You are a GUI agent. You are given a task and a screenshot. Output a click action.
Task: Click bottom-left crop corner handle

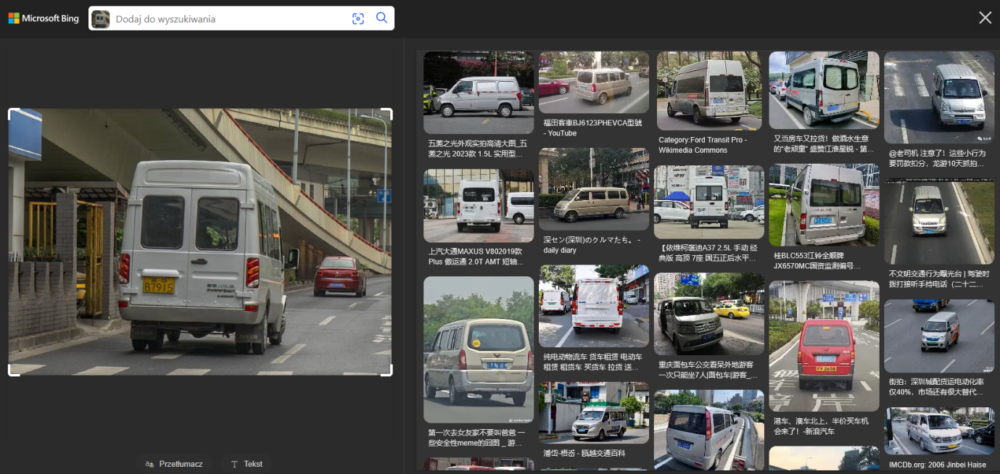11,373
